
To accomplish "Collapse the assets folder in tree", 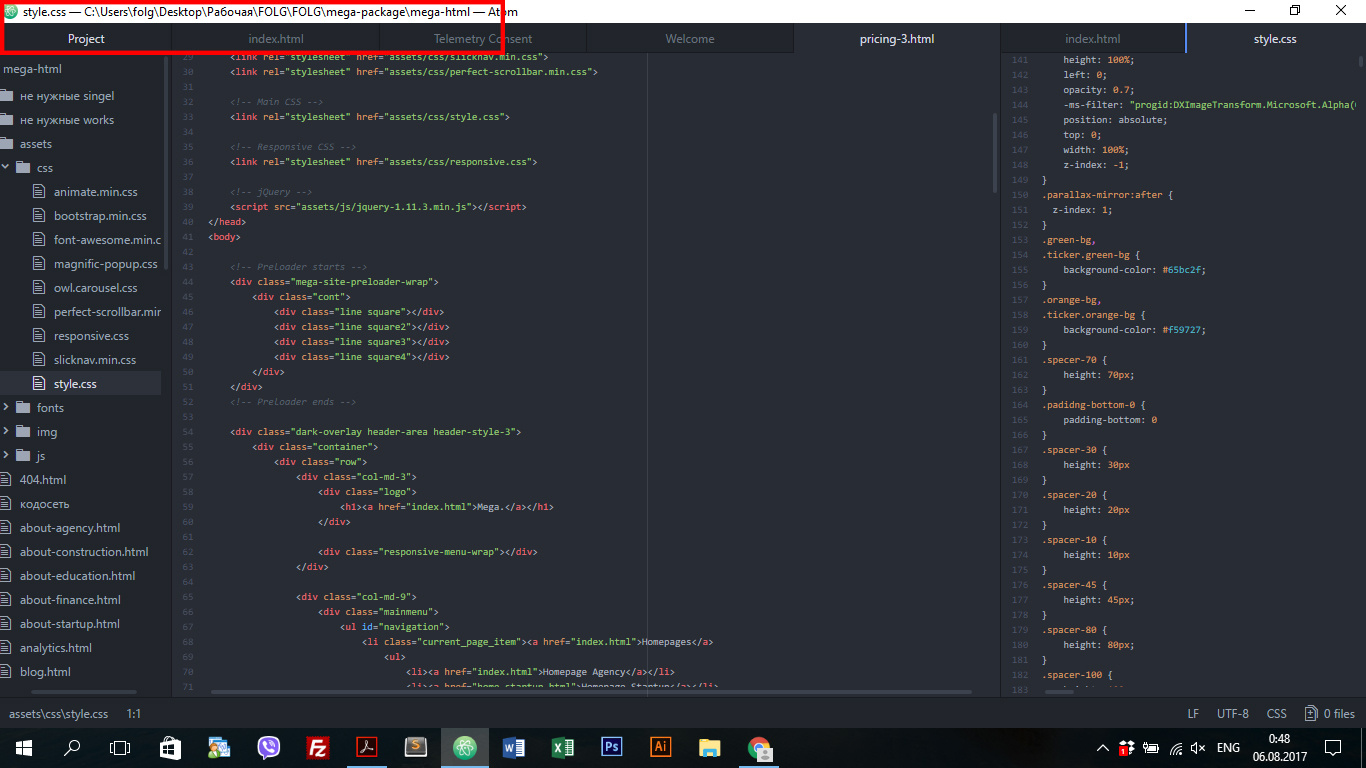I will click(35, 144).
